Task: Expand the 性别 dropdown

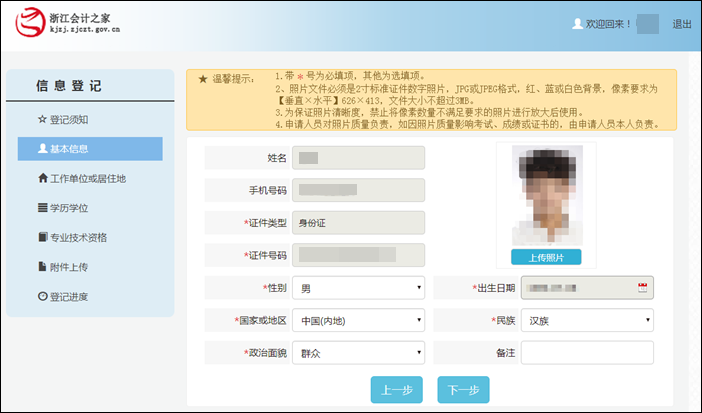Action: coord(358,289)
